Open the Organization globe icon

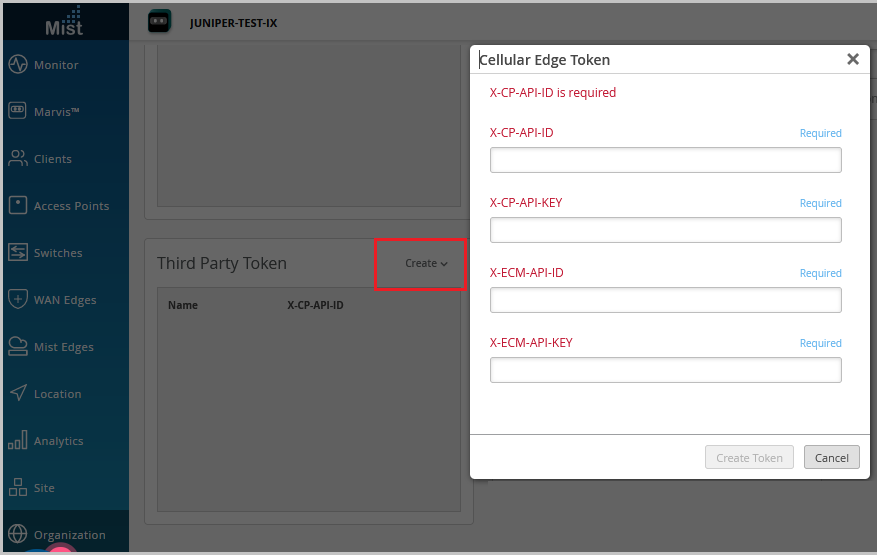point(17,534)
